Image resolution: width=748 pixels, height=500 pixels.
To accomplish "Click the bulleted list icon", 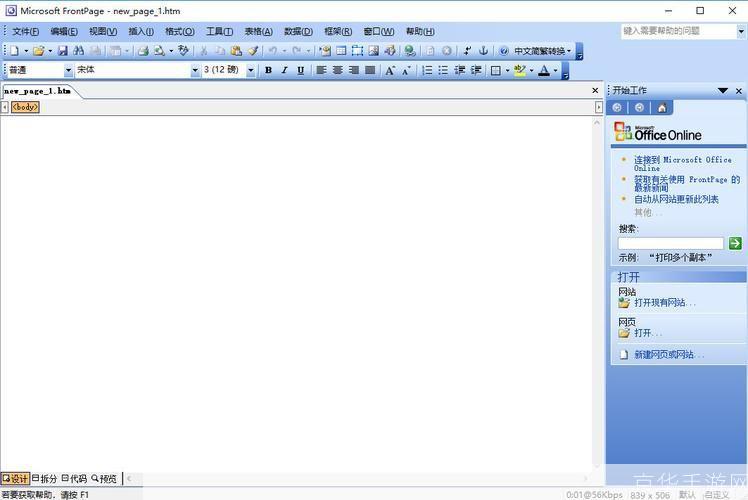I will pyautogui.click(x=443, y=70).
